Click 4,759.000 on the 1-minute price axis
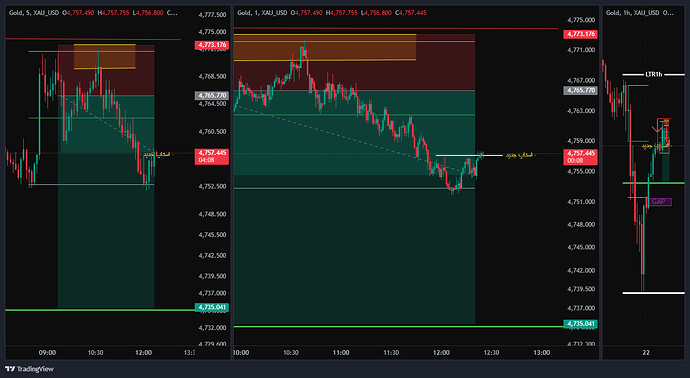 (581, 141)
